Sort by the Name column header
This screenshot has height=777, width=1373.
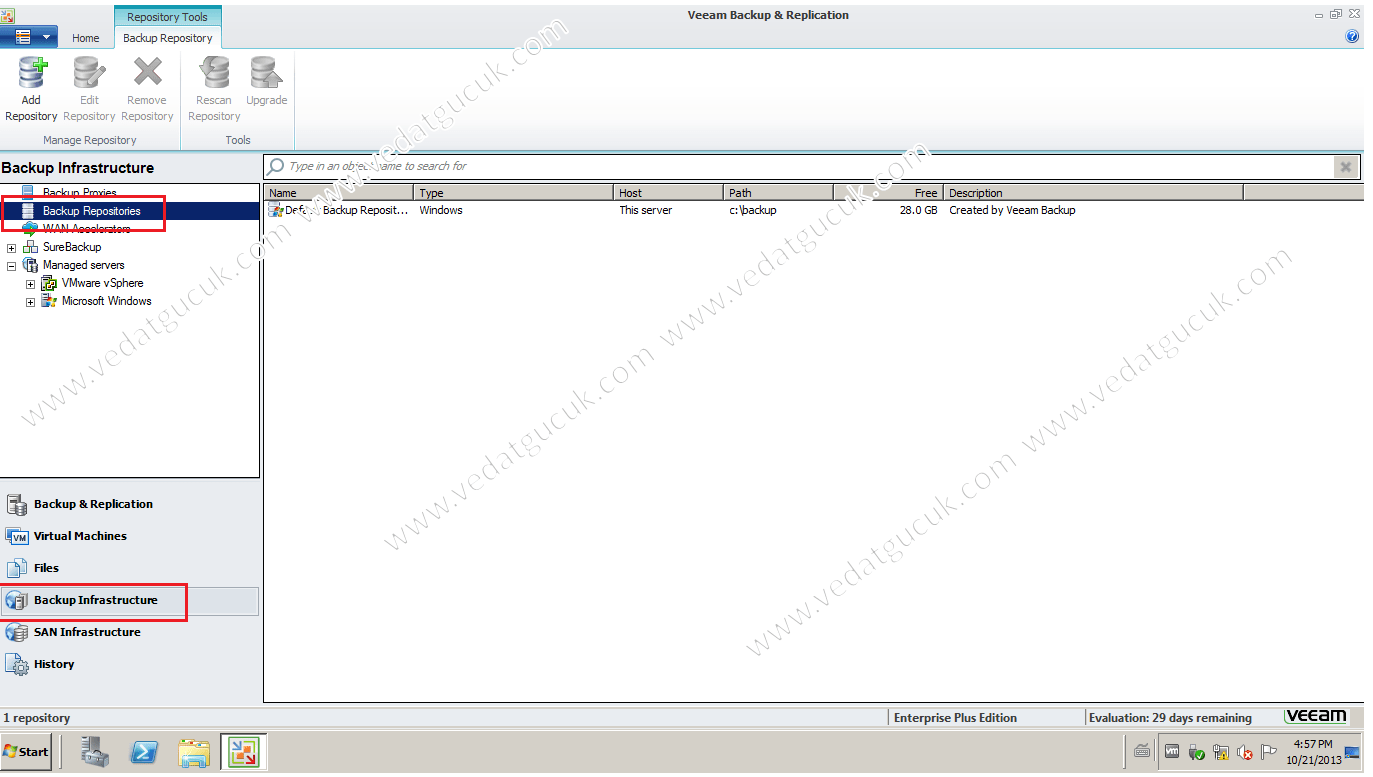coord(339,193)
